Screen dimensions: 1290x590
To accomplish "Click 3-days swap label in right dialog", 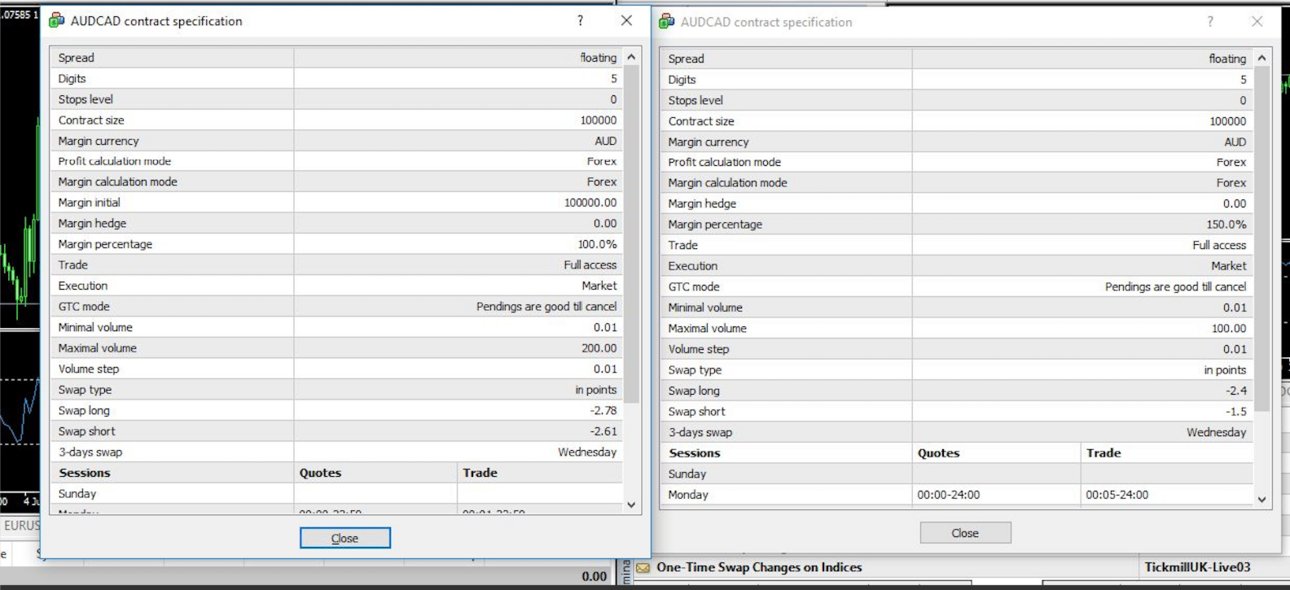I will [x=700, y=433].
